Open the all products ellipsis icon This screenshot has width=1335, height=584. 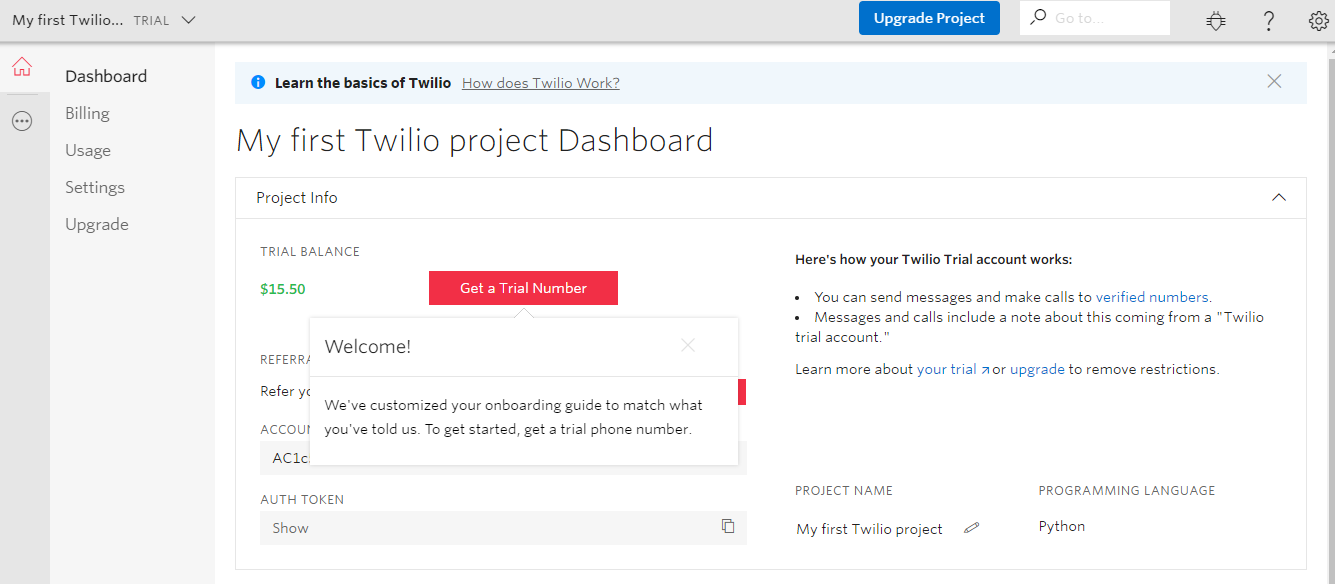pyautogui.click(x=22, y=121)
